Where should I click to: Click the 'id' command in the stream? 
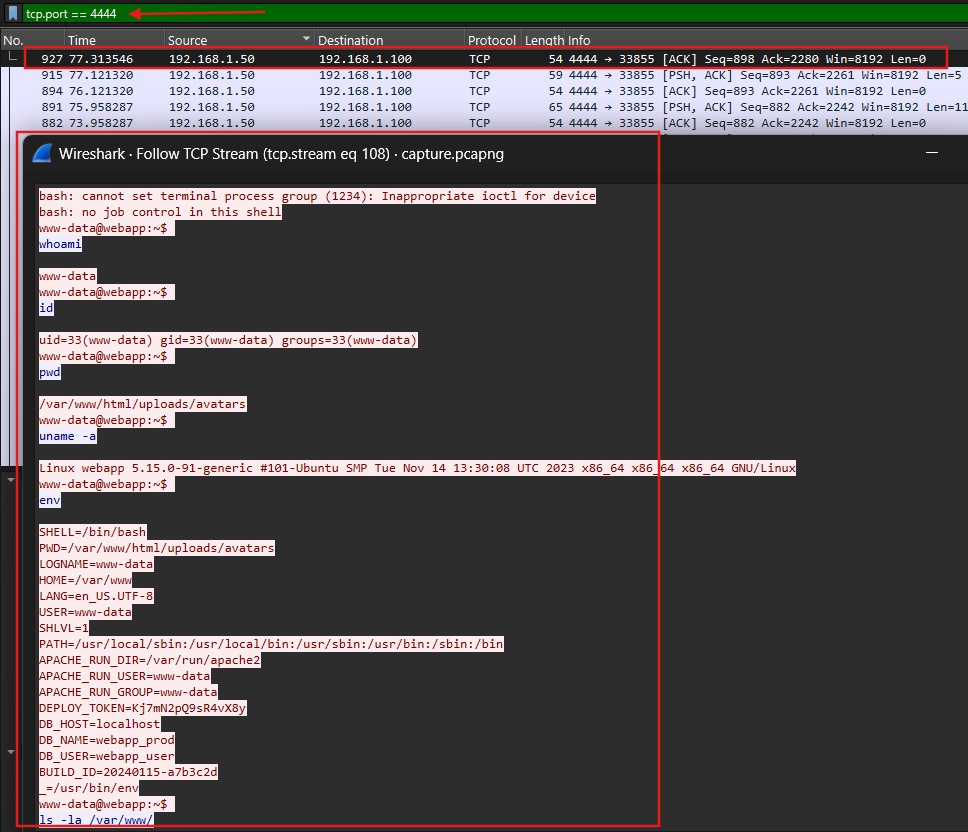point(46,308)
